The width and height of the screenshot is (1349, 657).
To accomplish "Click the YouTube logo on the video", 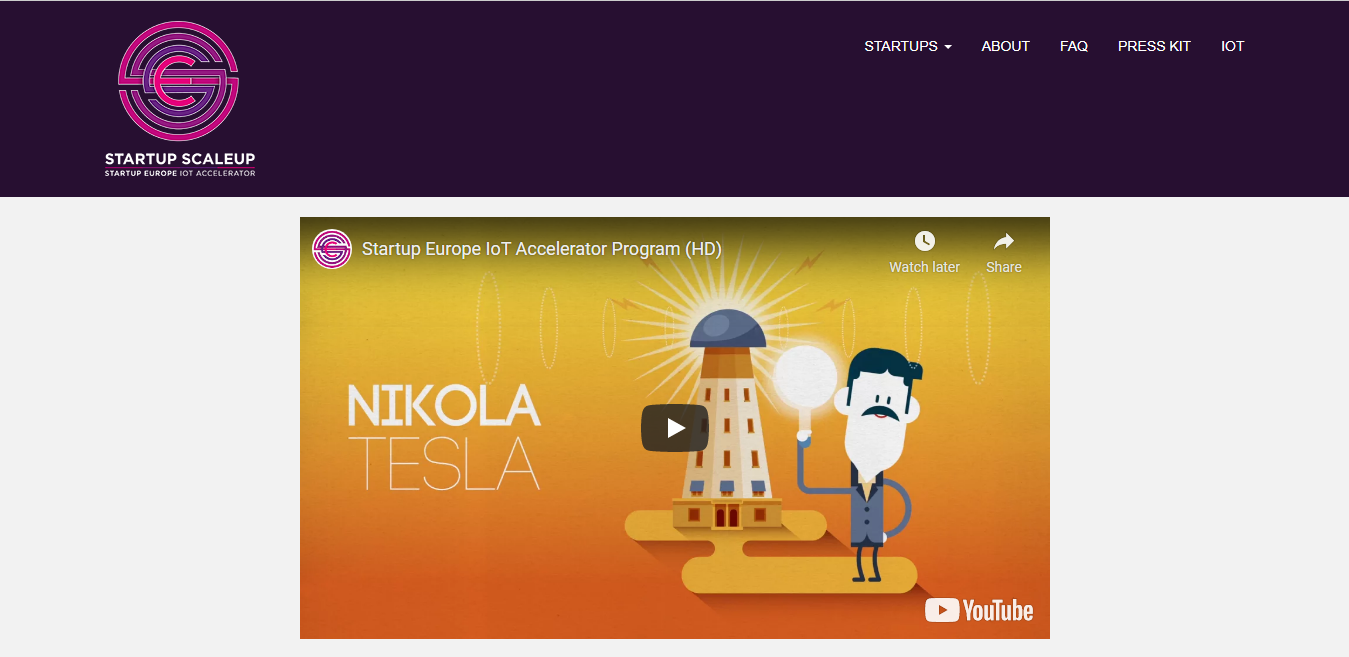I will click(x=979, y=610).
